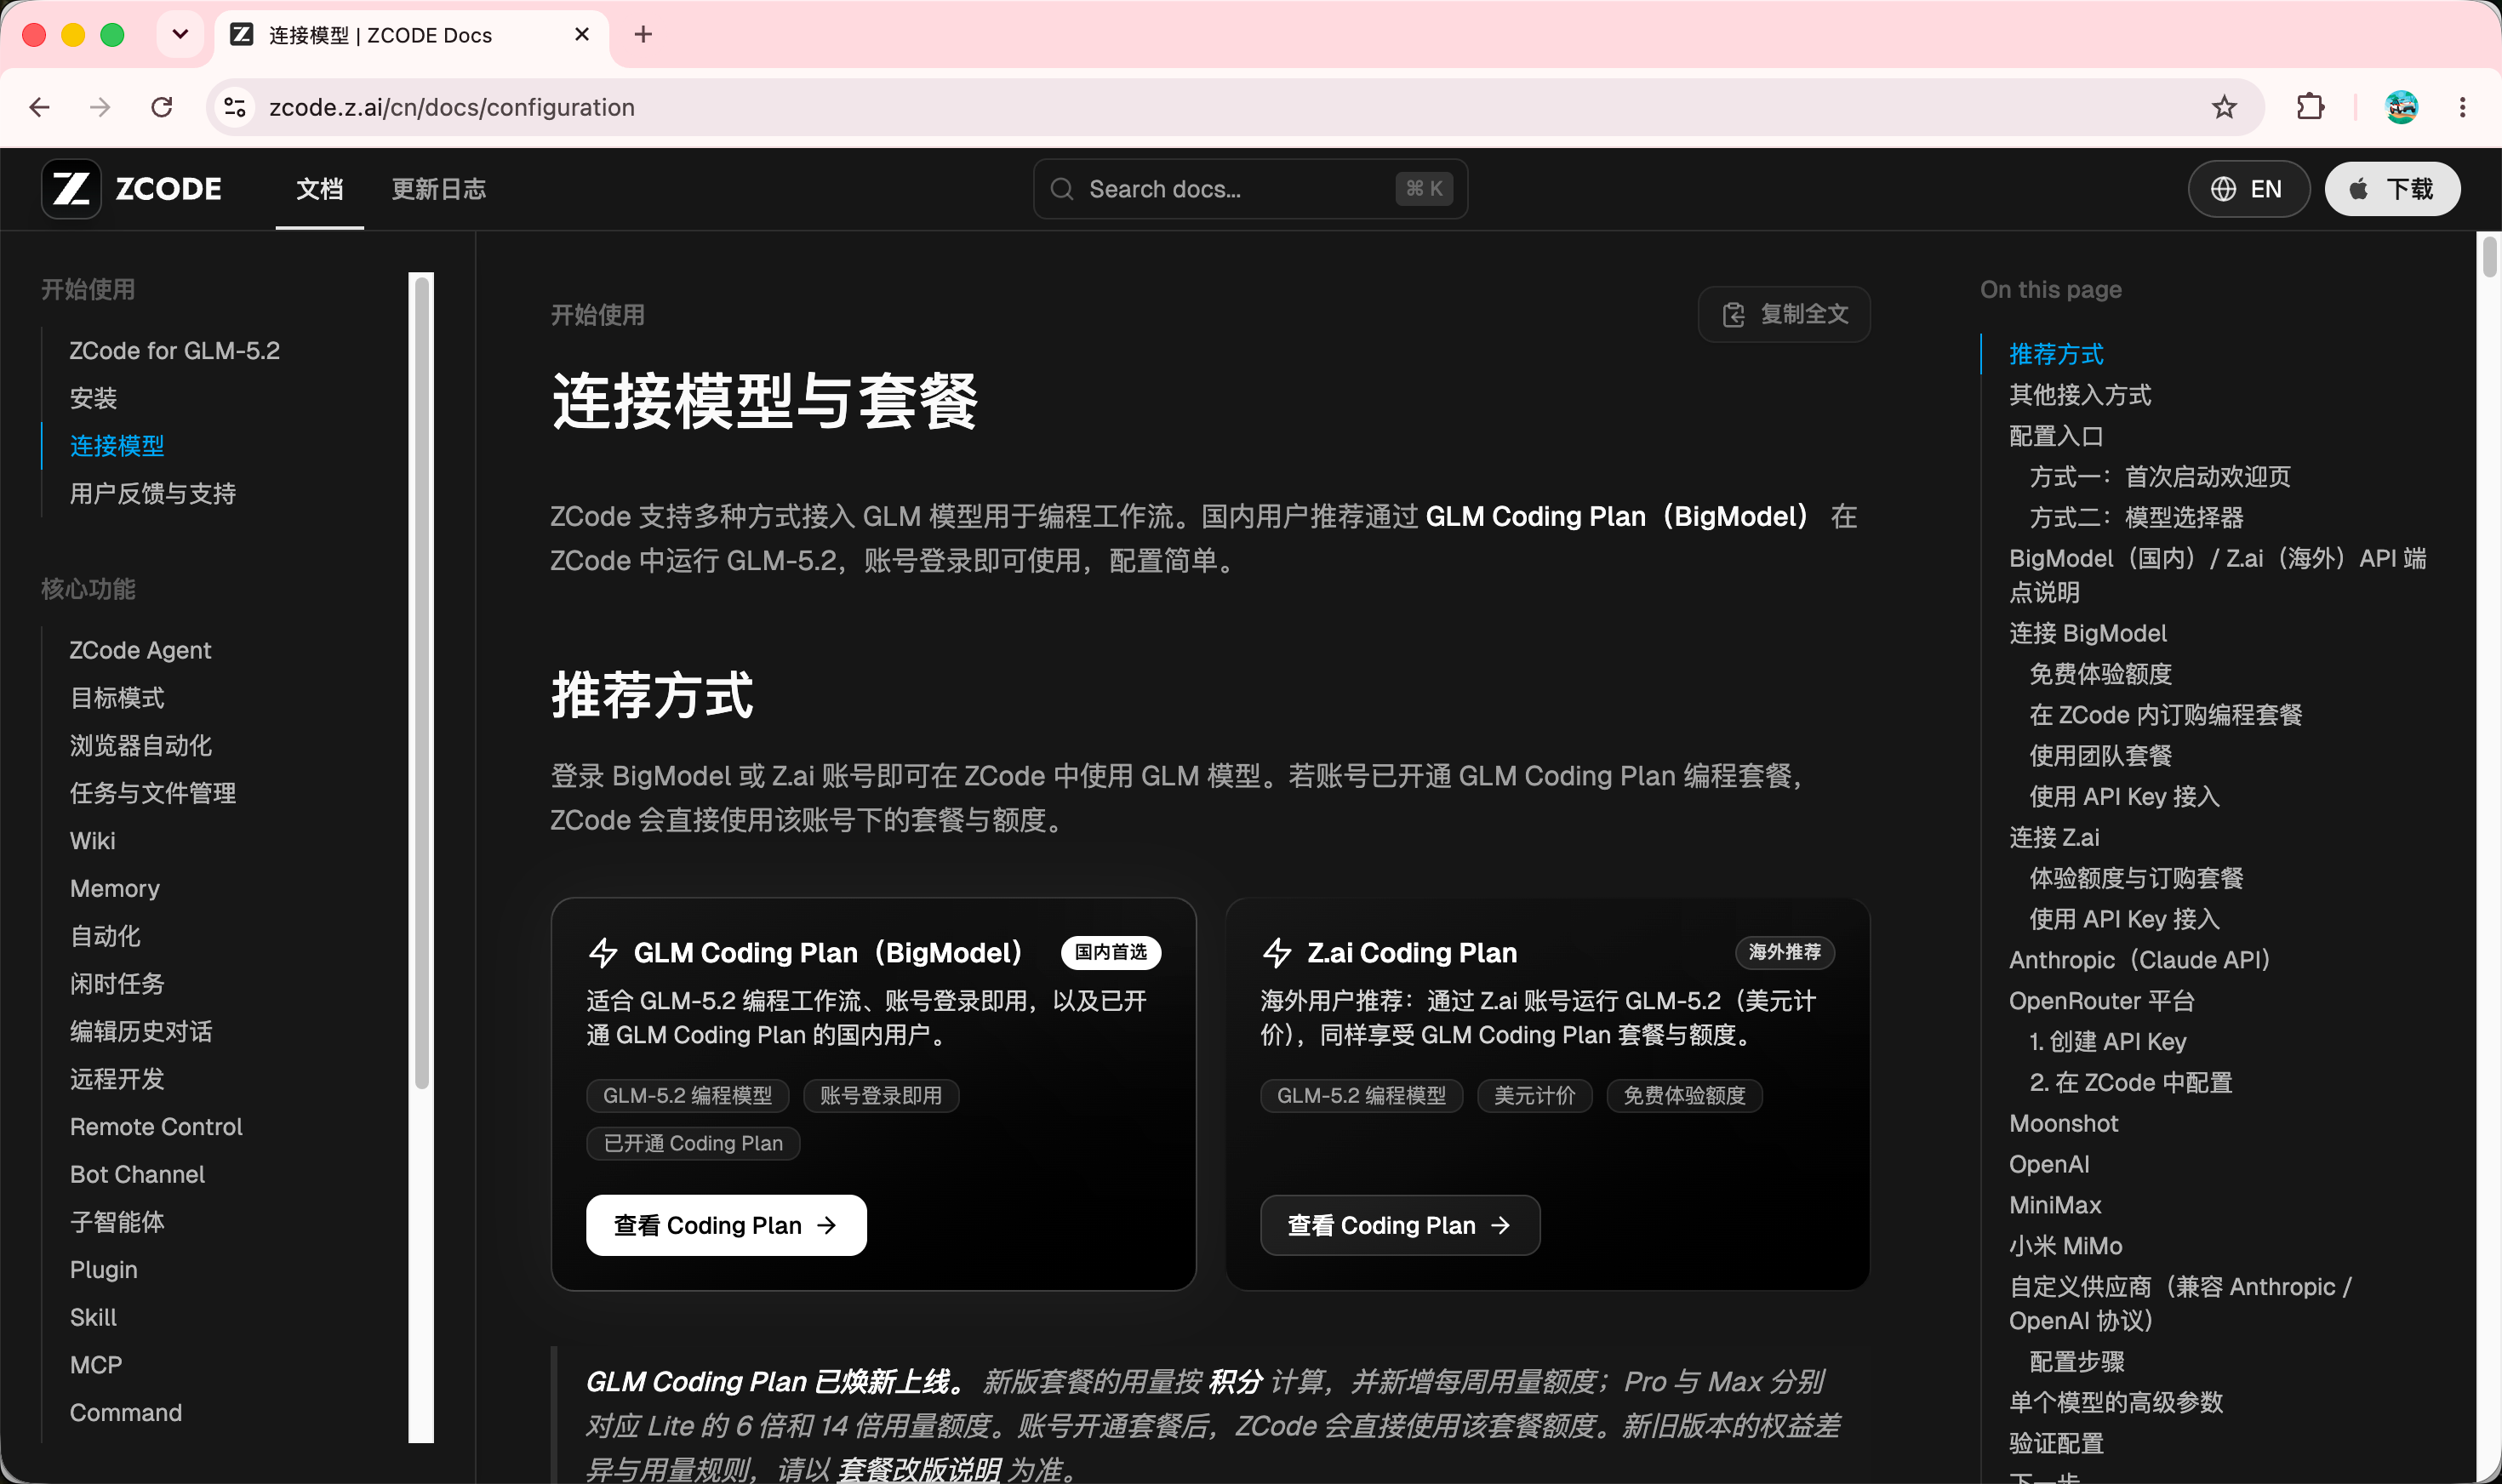Jump to 连接 BigModel section
2502x1484 pixels.
point(2088,633)
